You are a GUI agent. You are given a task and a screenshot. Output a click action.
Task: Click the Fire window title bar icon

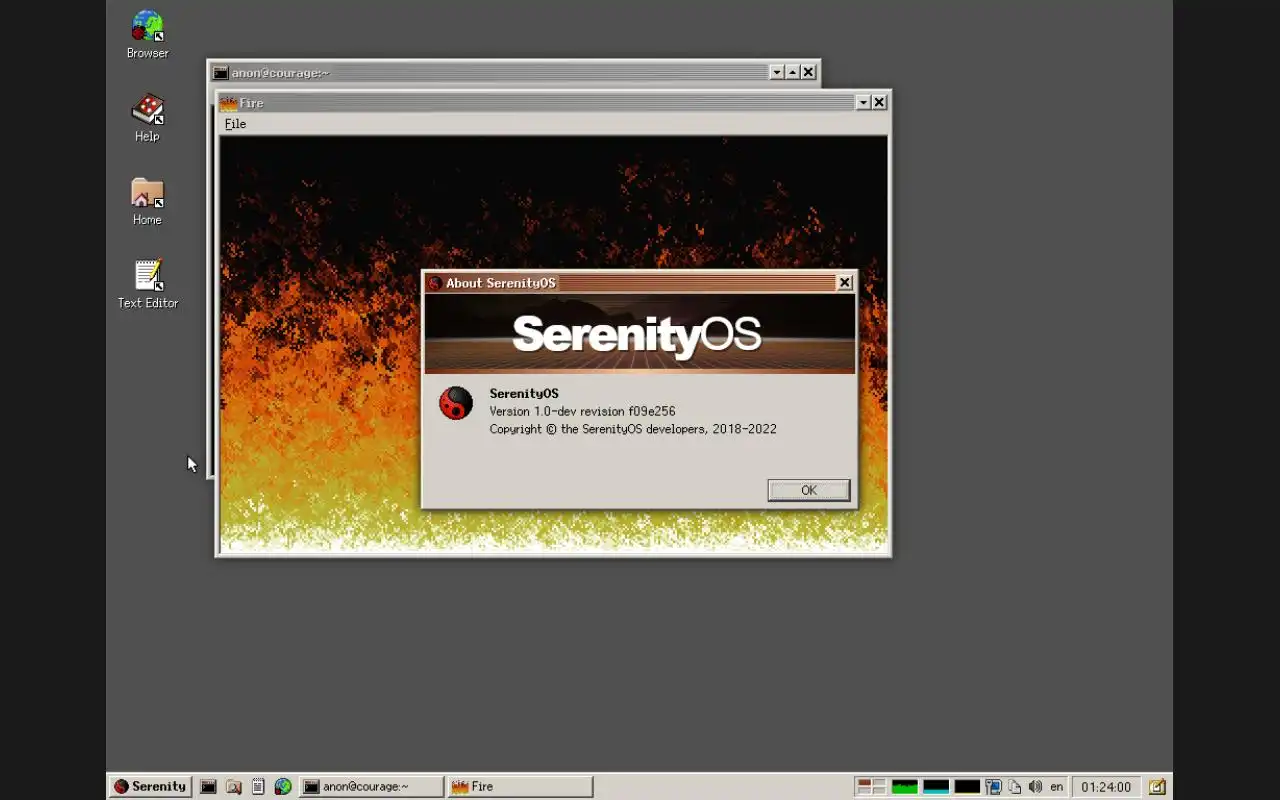point(229,103)
